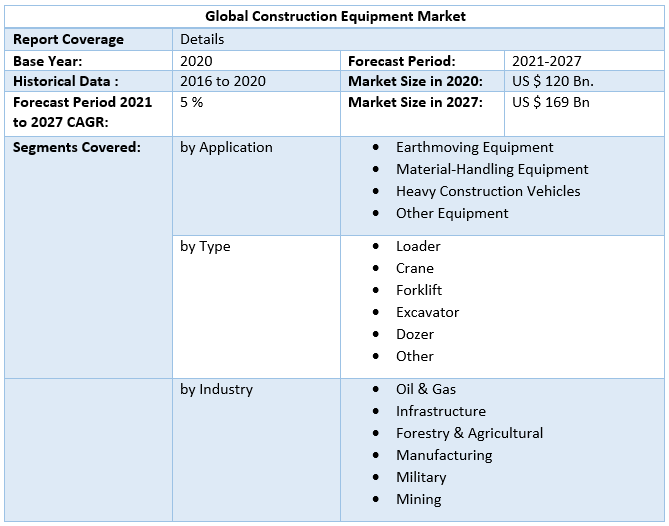Select the US $ 169 Bn cell

(551, 102)
